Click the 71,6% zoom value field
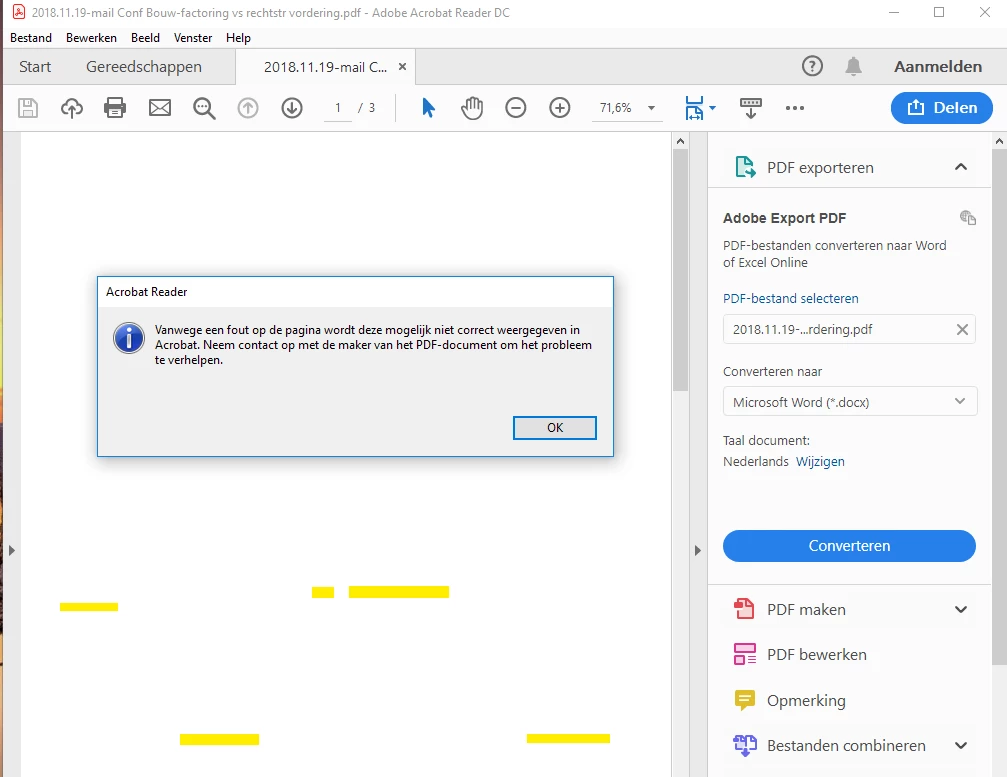Screen dimensions: 1007x777 point(616,108)
